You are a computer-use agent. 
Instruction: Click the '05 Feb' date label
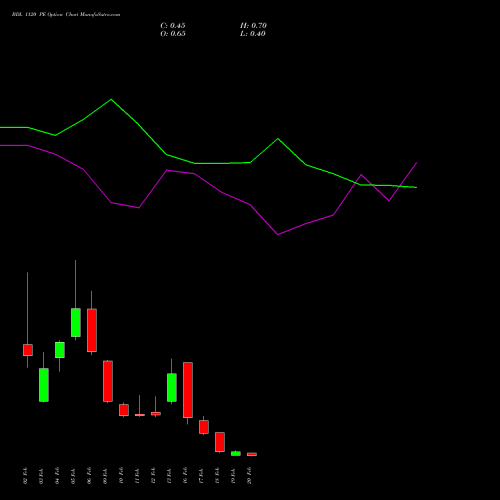tap(74, 476)
